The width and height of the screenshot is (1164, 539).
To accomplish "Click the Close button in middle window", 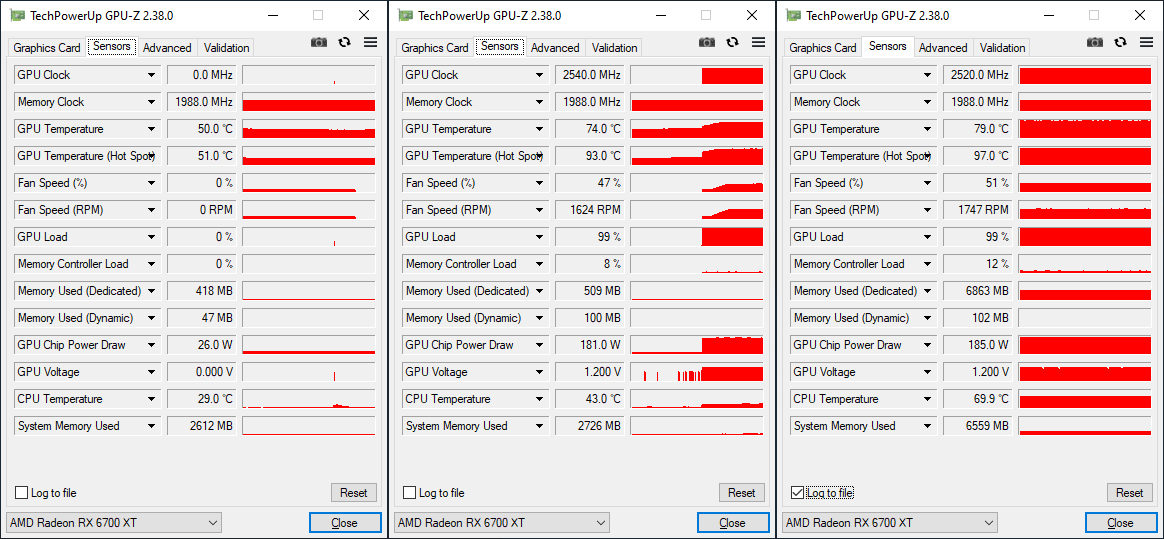I will [733, 523].
